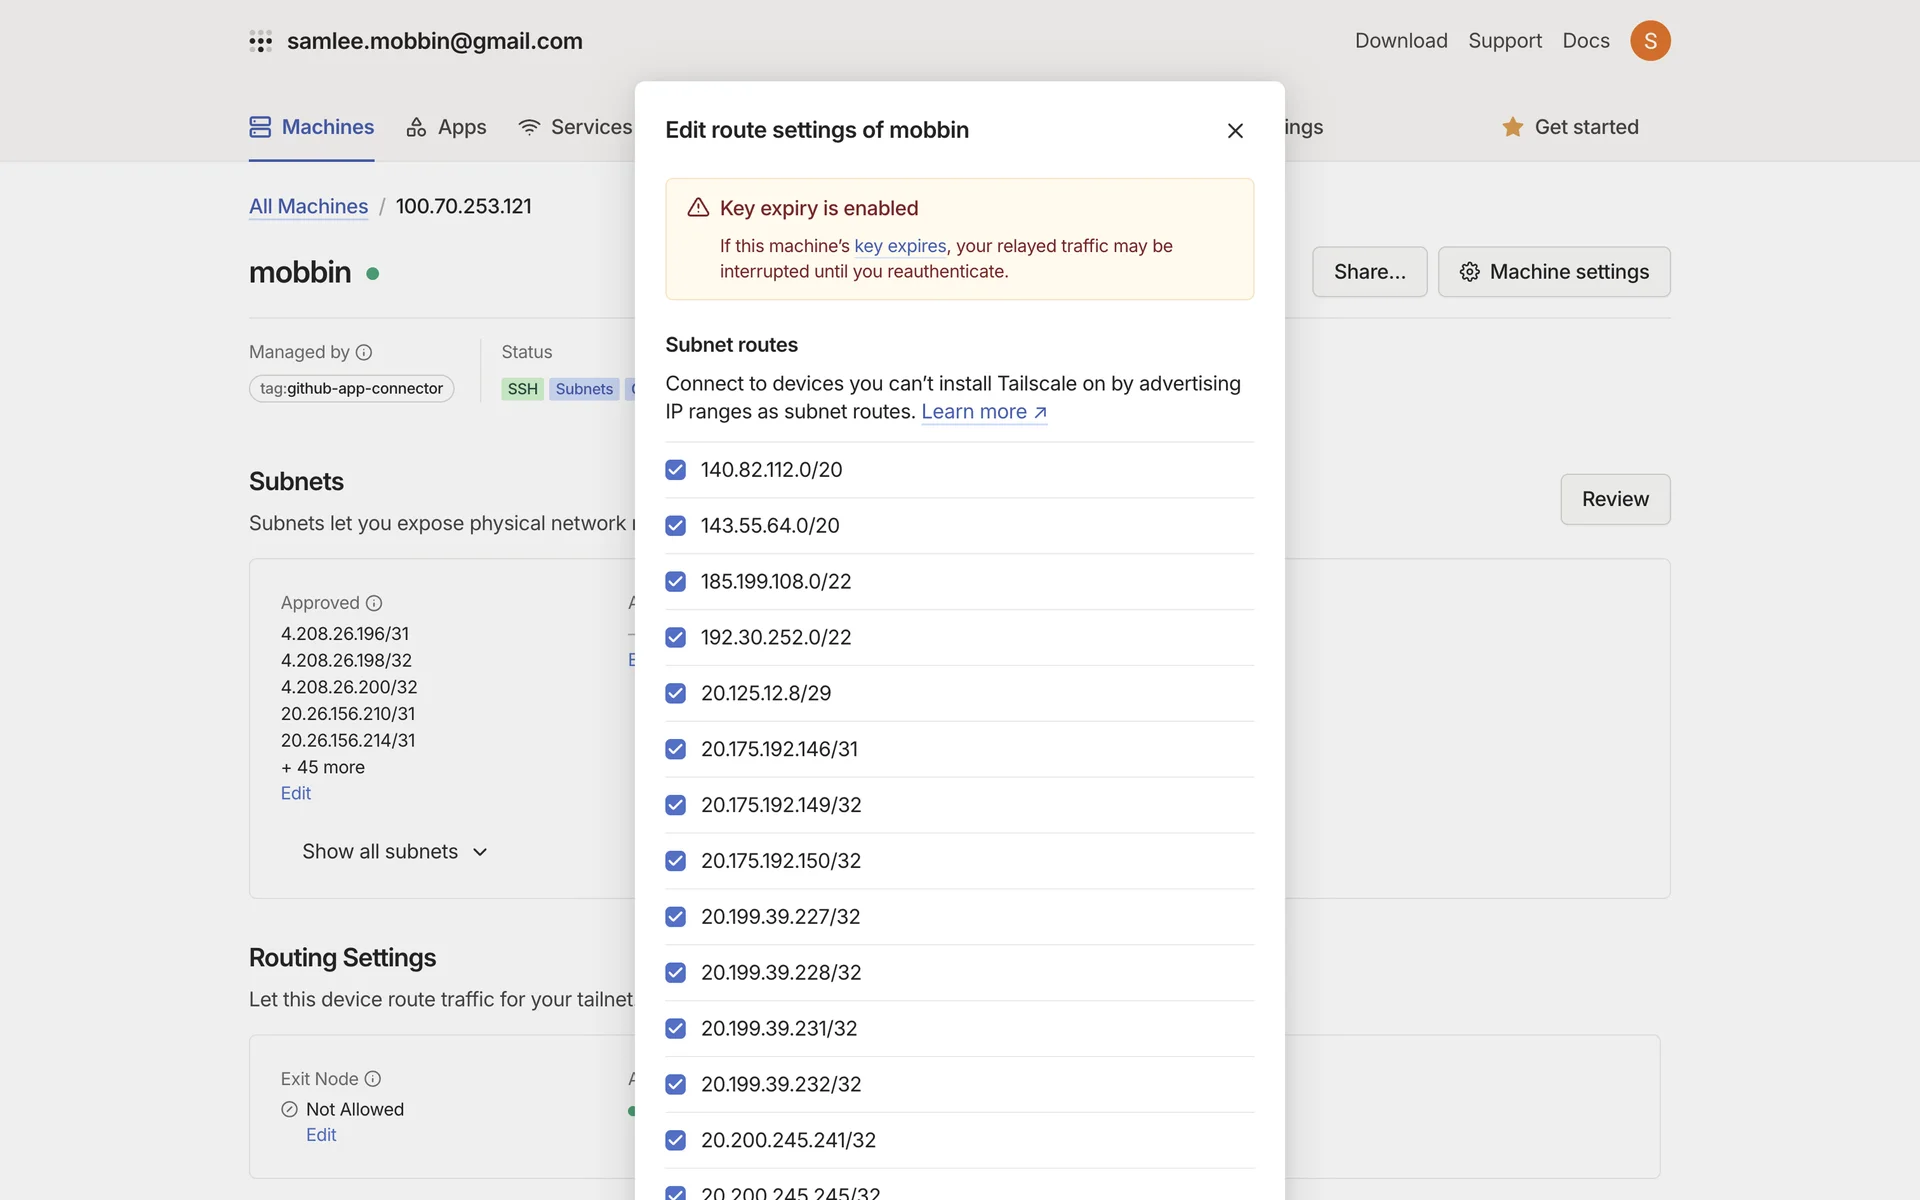Follow the key expires link
1920x1200 pixels.
(x=899, y=246)
